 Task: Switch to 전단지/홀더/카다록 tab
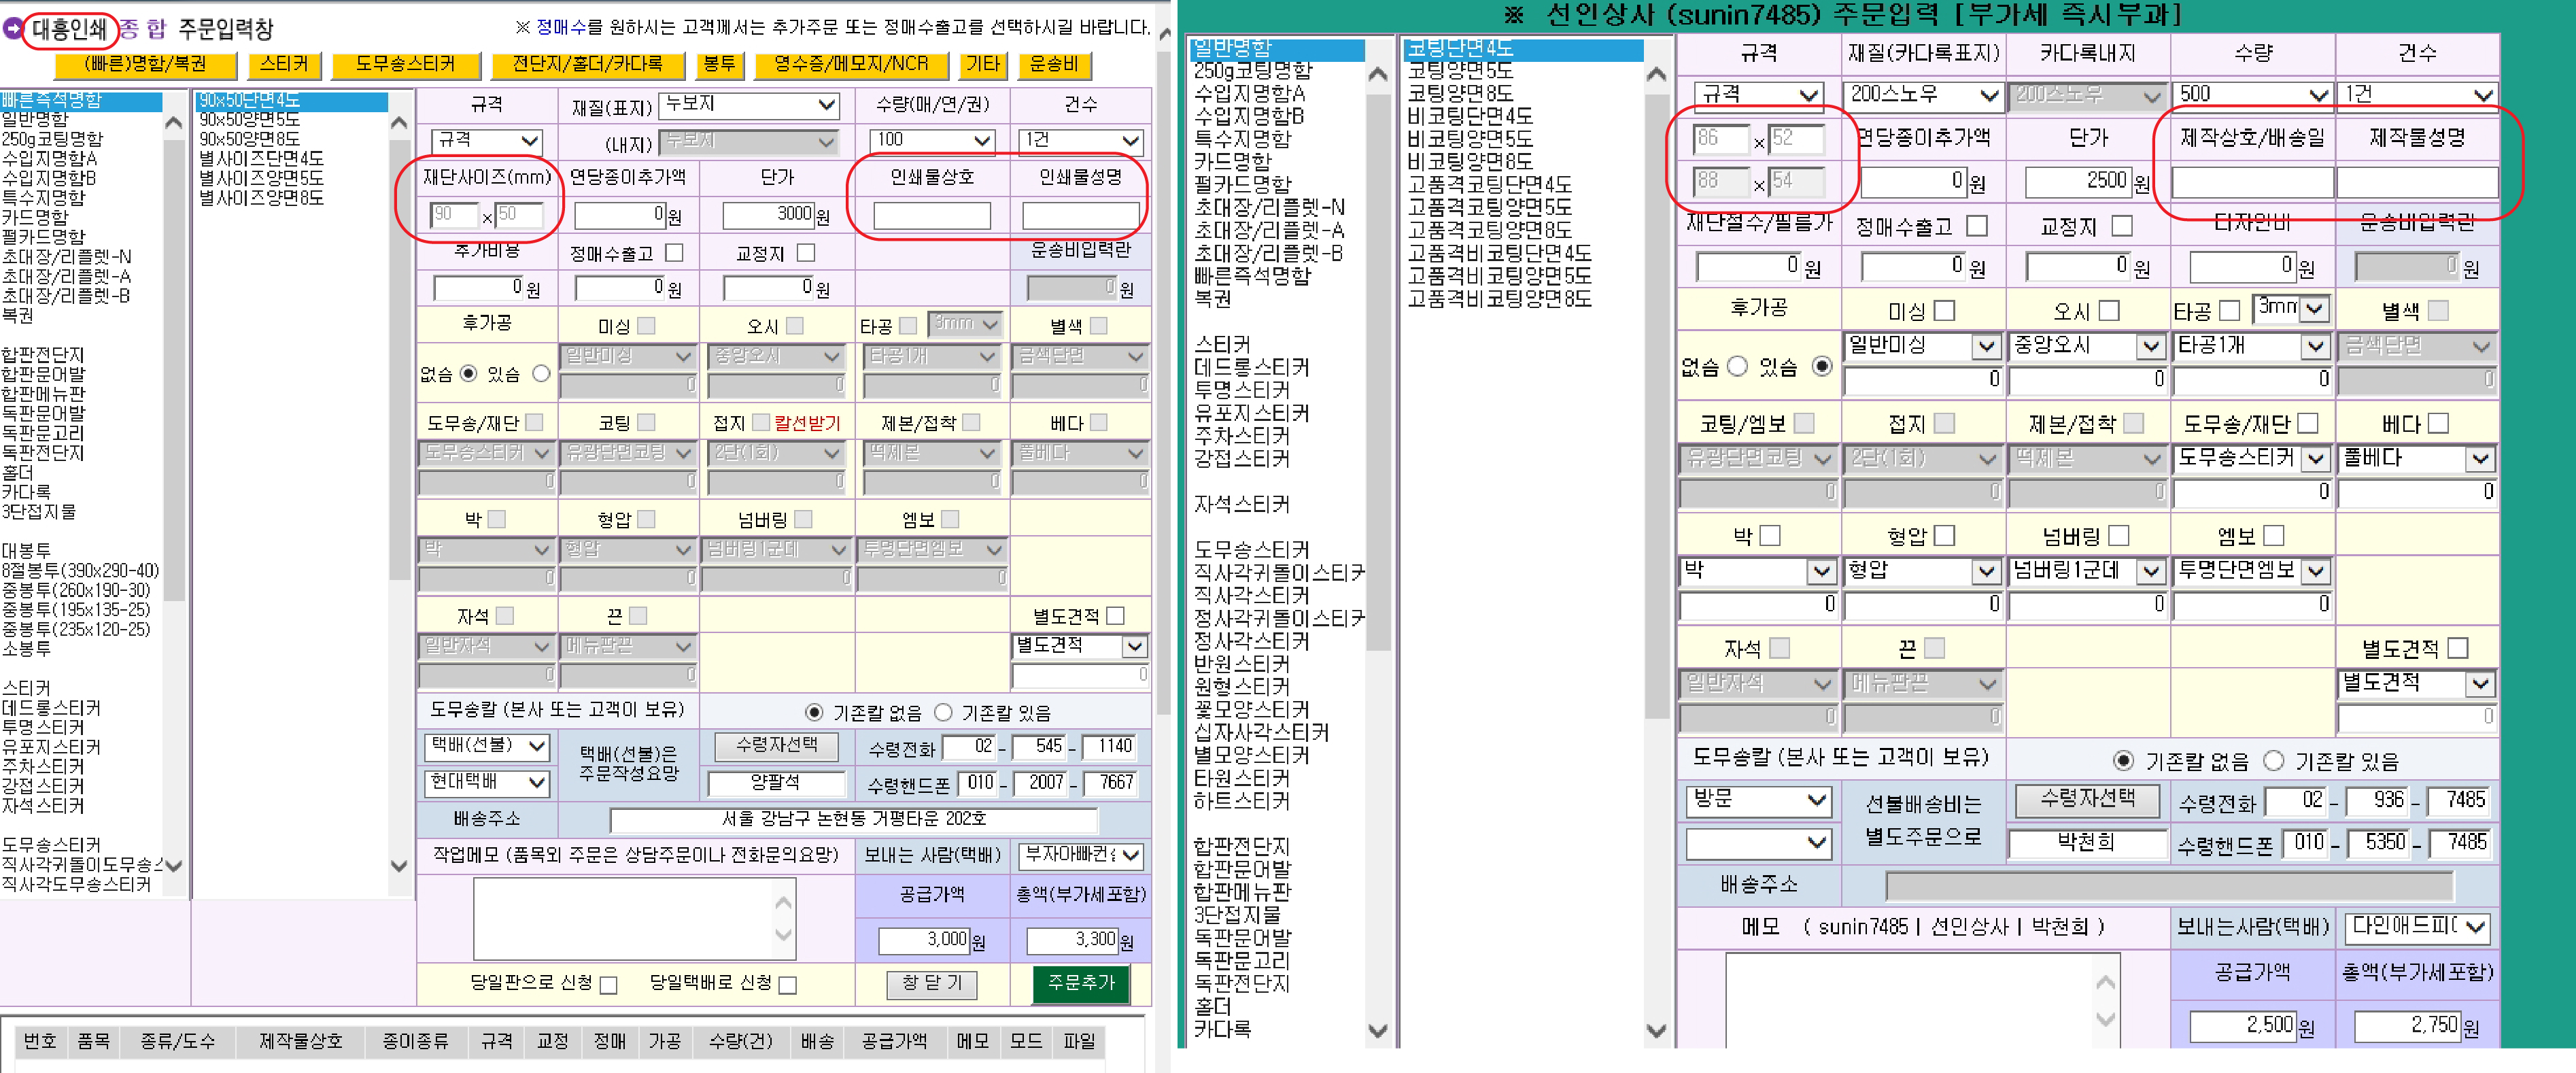coord(588,65)
